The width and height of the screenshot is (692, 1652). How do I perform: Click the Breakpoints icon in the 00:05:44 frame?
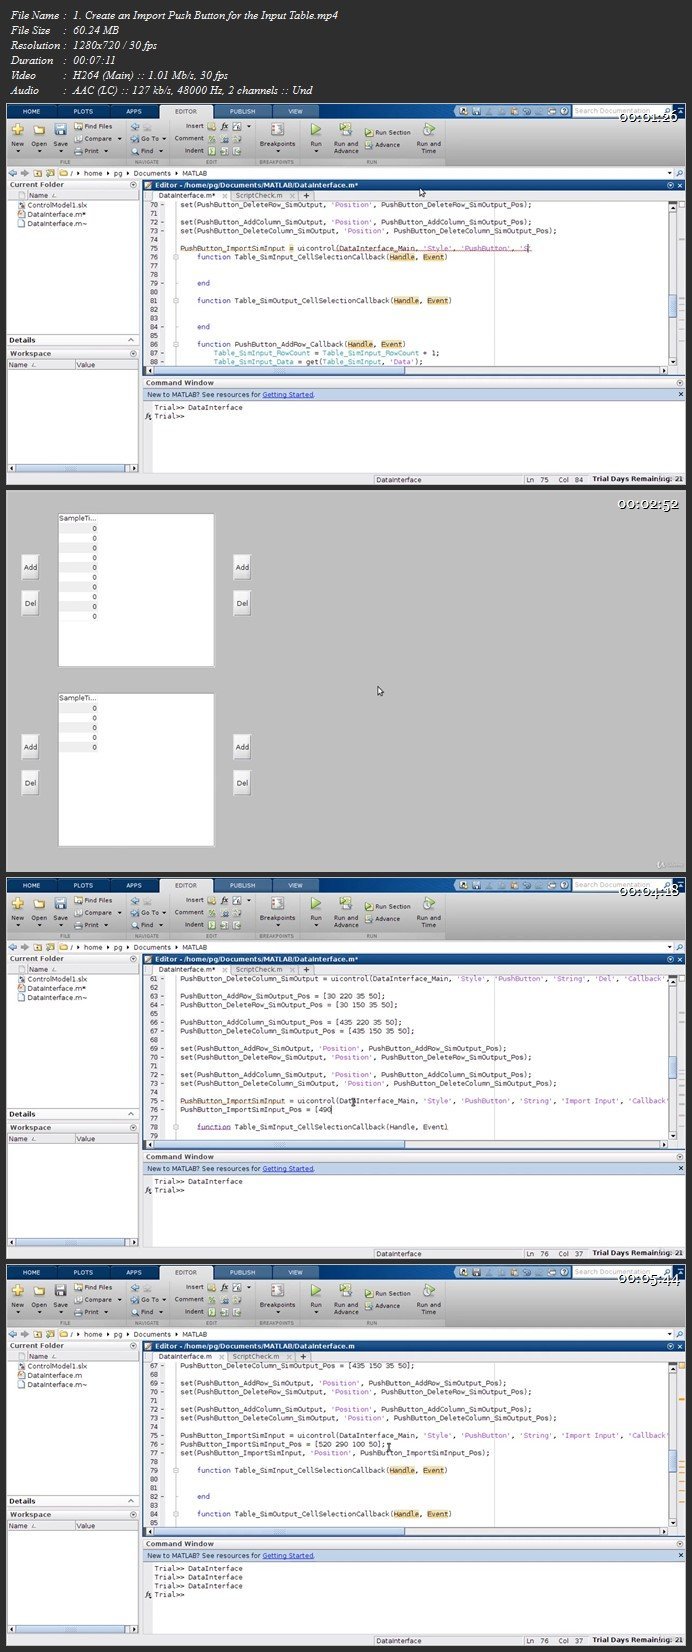click(277, 1290)
